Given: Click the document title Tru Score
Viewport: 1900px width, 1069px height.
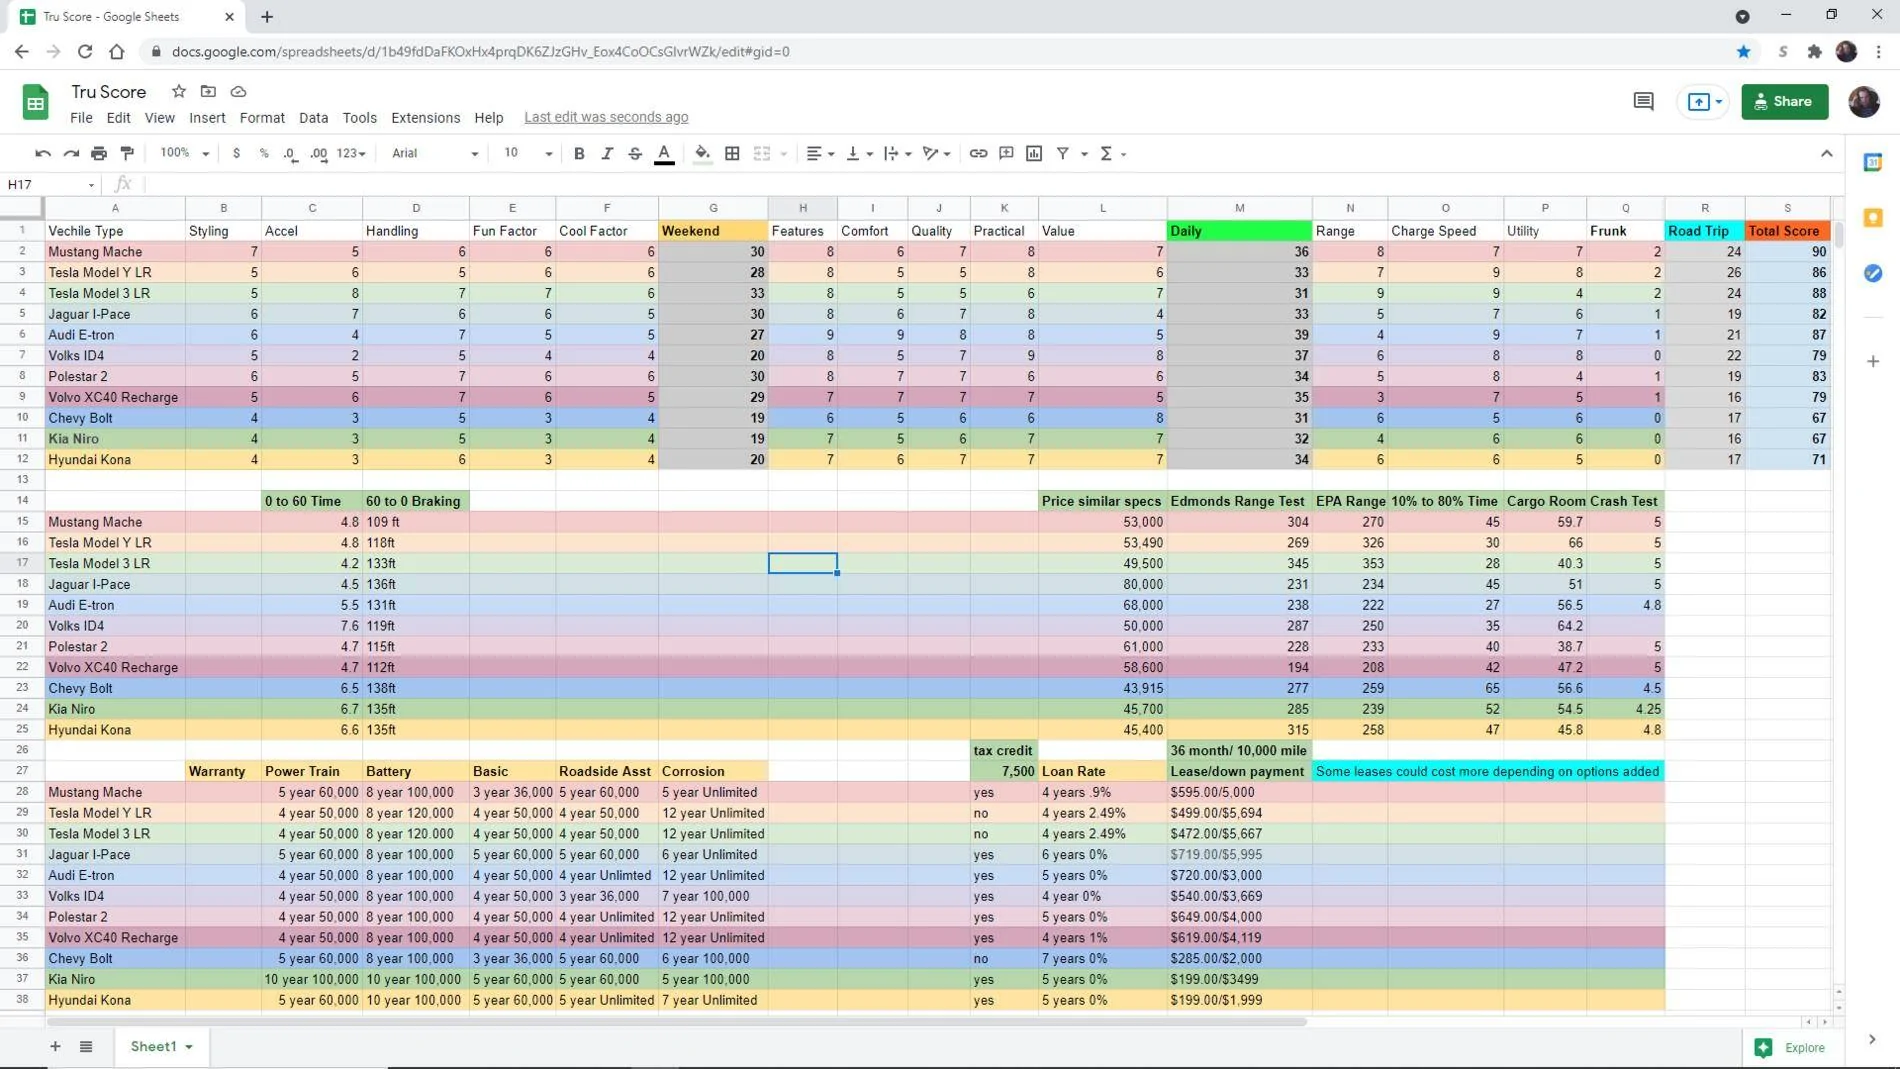Looking at the screenshot, I should click(108, 91).
